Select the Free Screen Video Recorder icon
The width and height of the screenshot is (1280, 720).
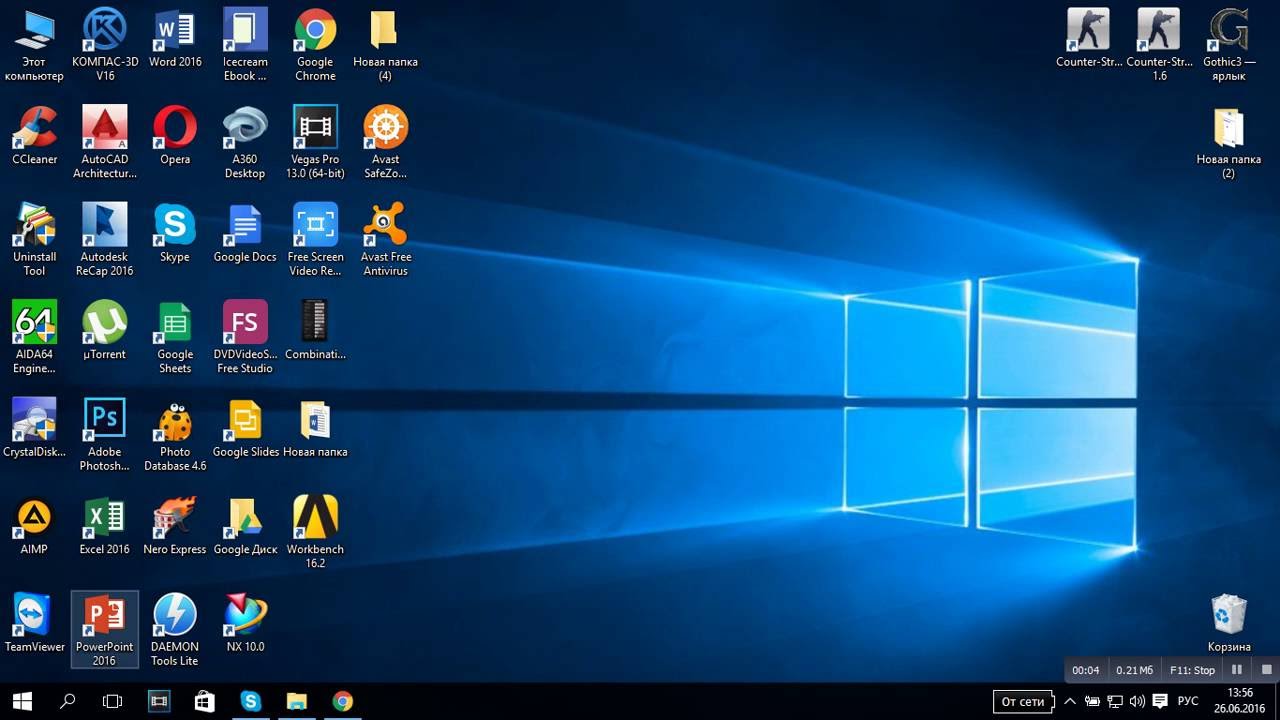pyautogui.click(x=315, y=240)
